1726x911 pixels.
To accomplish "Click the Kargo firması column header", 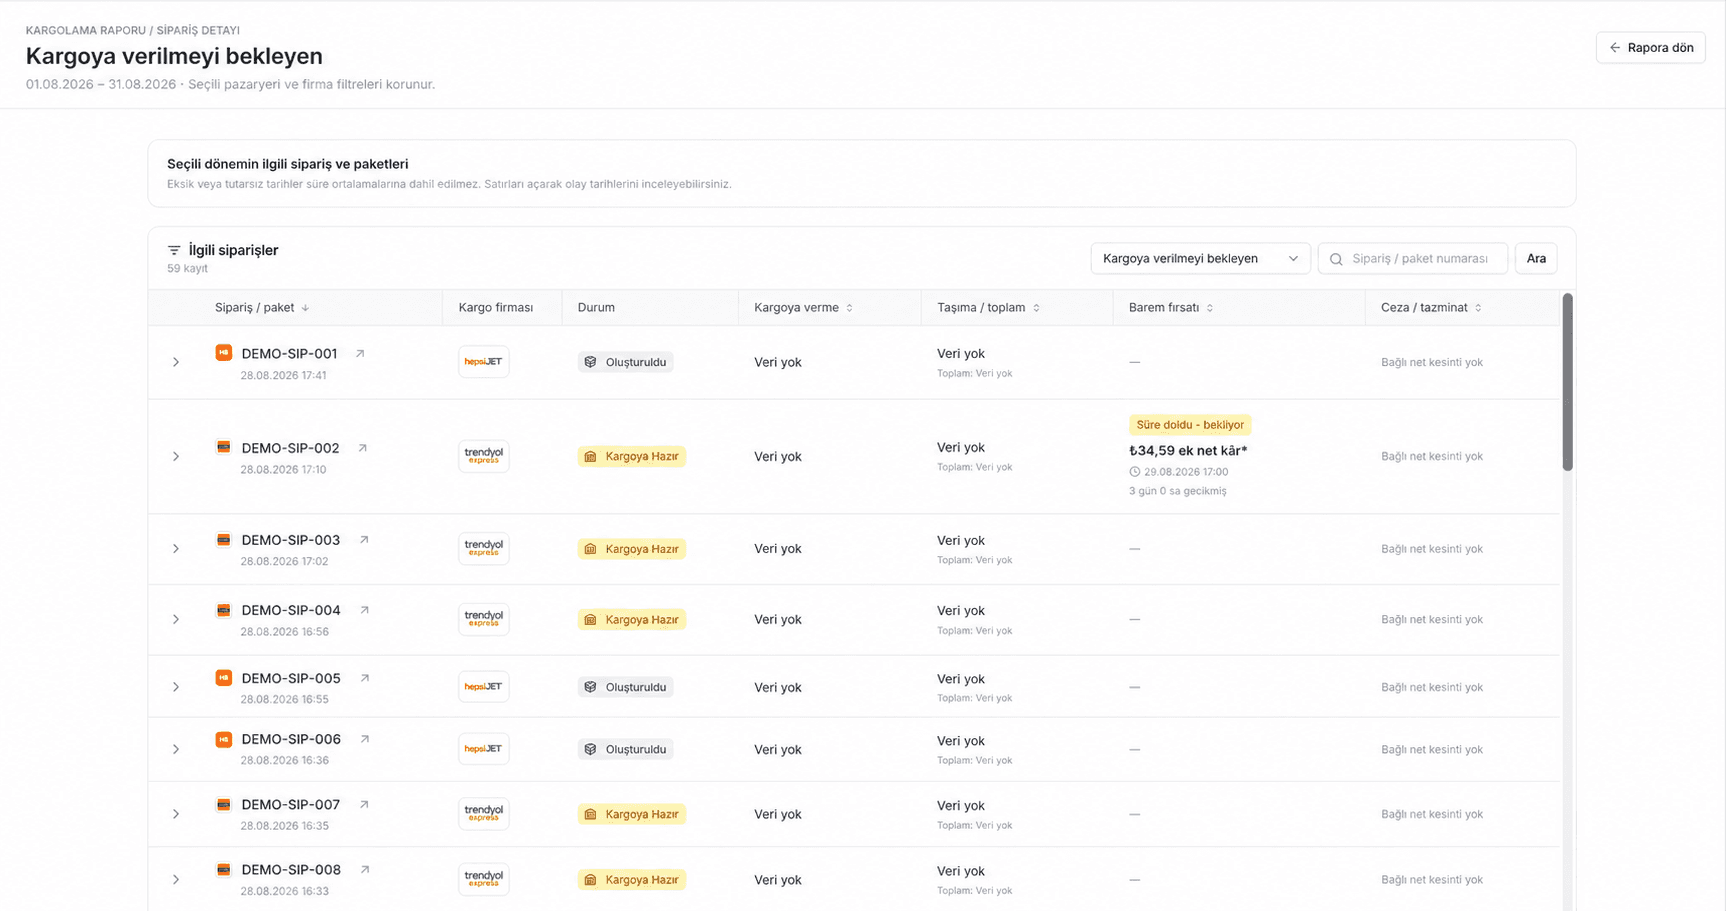I will 496,308.
